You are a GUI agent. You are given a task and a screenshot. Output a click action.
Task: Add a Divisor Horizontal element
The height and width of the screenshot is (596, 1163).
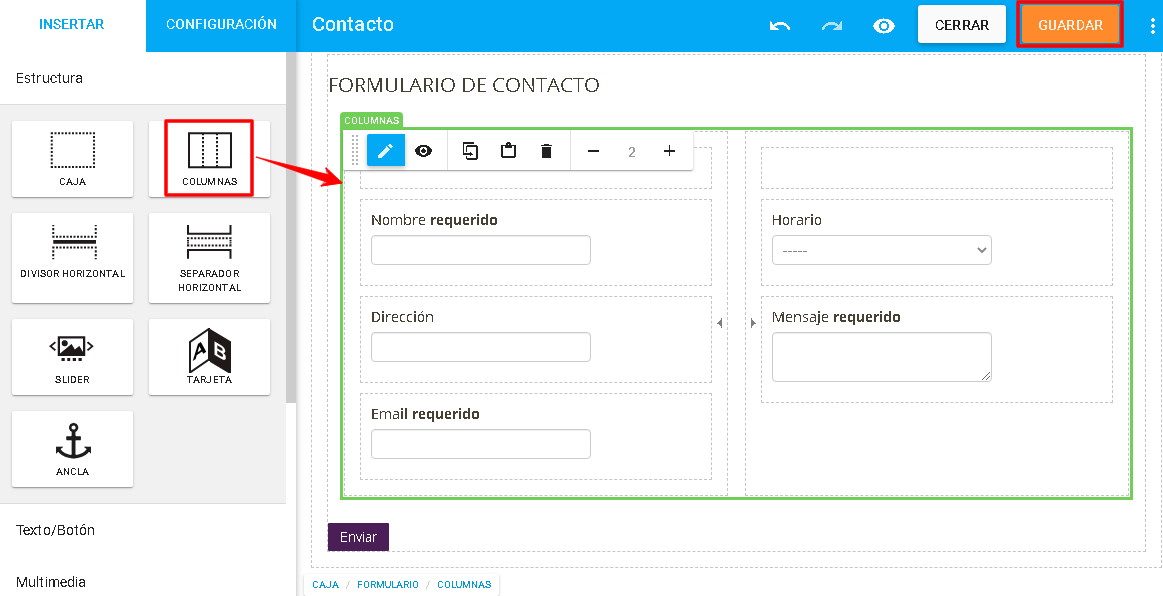73,257
